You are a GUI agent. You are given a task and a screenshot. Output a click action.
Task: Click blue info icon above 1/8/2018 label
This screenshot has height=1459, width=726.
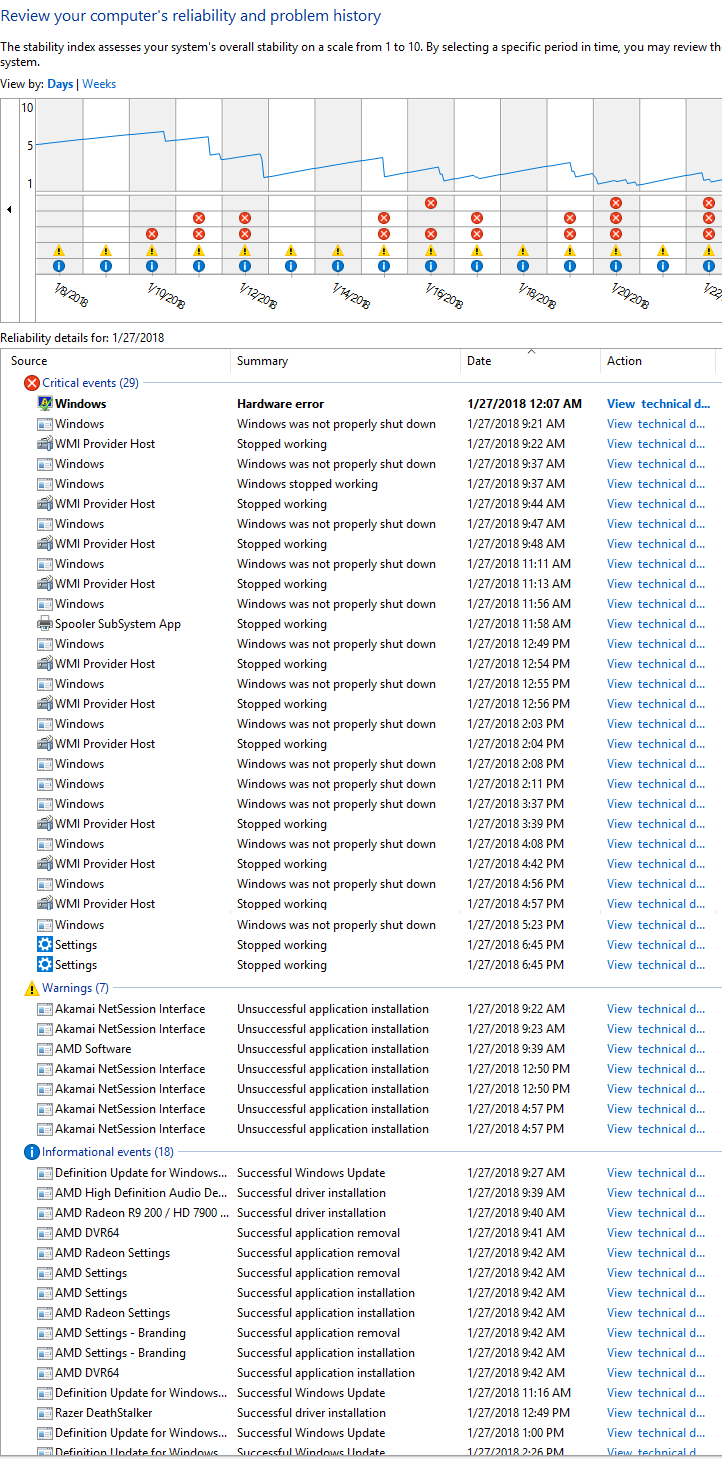click(x=58, y=266)
